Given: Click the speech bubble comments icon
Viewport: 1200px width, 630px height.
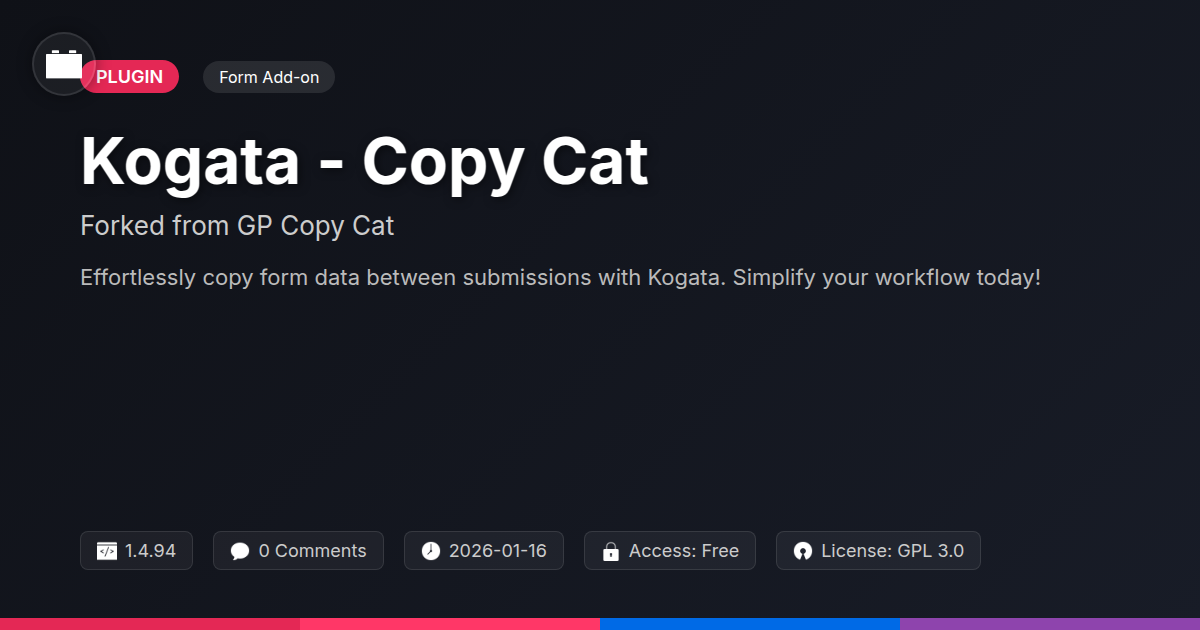Looking at the screenshot, I should tap(240, 551).
